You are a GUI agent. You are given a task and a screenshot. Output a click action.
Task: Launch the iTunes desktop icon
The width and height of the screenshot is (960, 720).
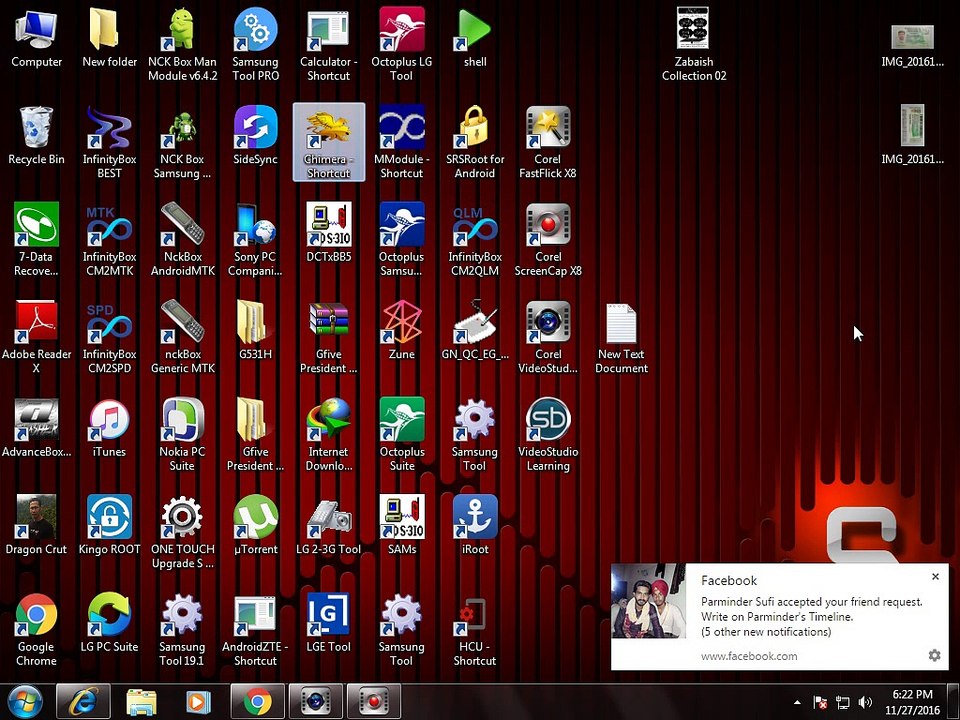(109, 421)
